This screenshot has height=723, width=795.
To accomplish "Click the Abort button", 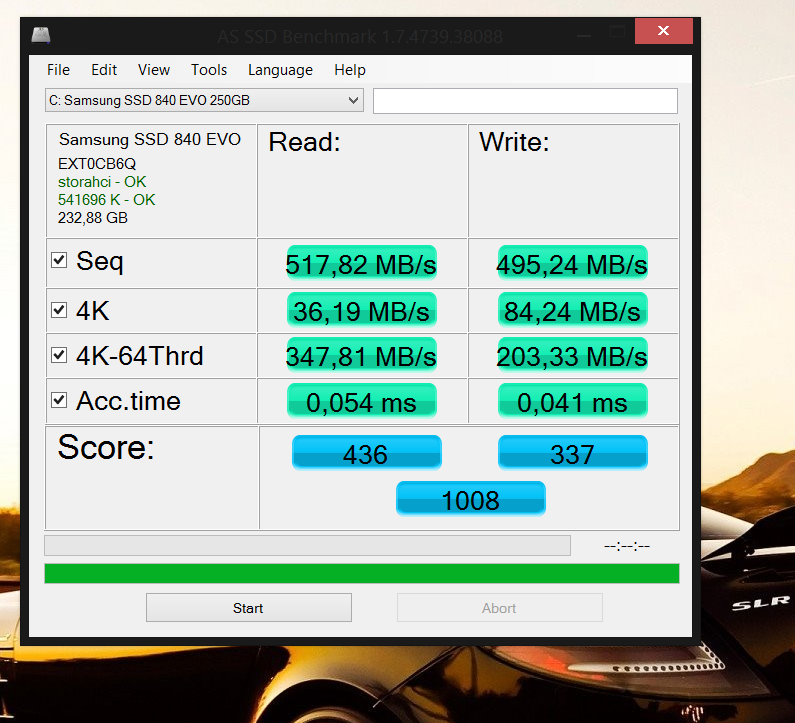I will (499, 608).
